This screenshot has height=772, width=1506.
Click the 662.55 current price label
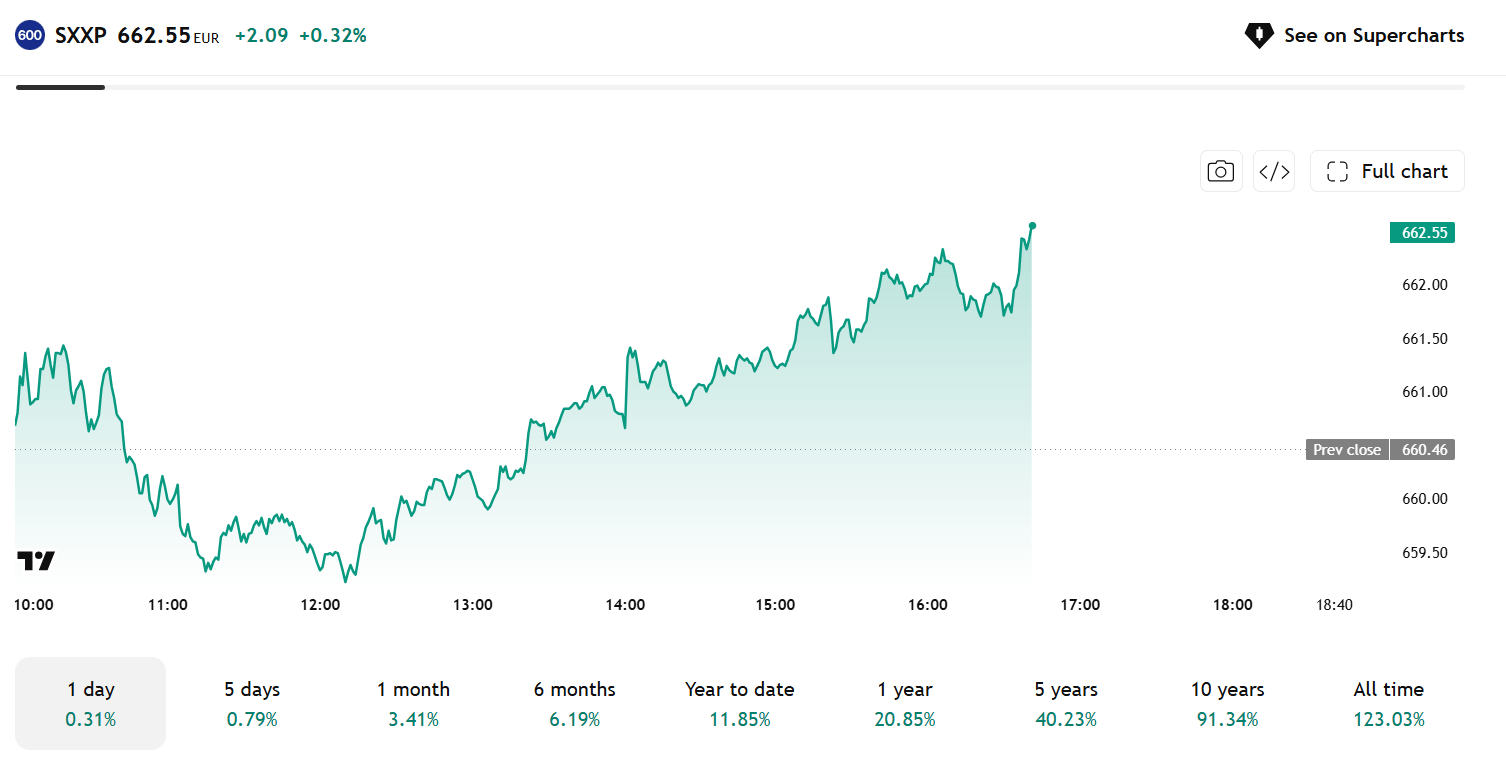click(x=1422, y=233)
